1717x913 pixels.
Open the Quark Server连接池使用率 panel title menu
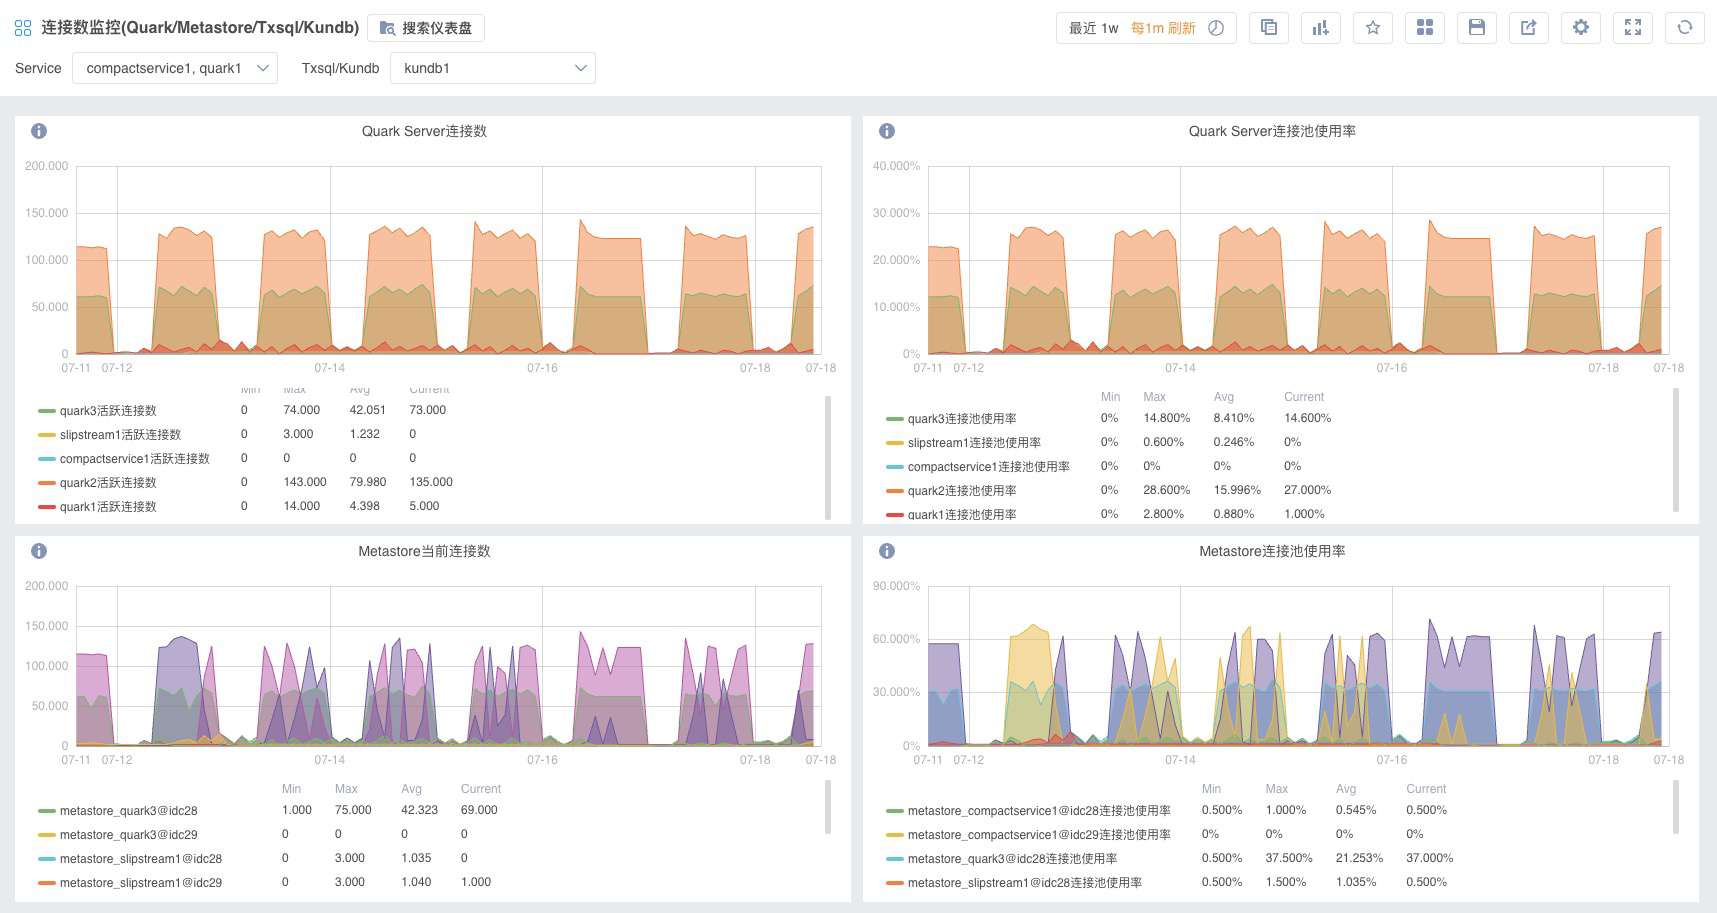pos(1272,131)
